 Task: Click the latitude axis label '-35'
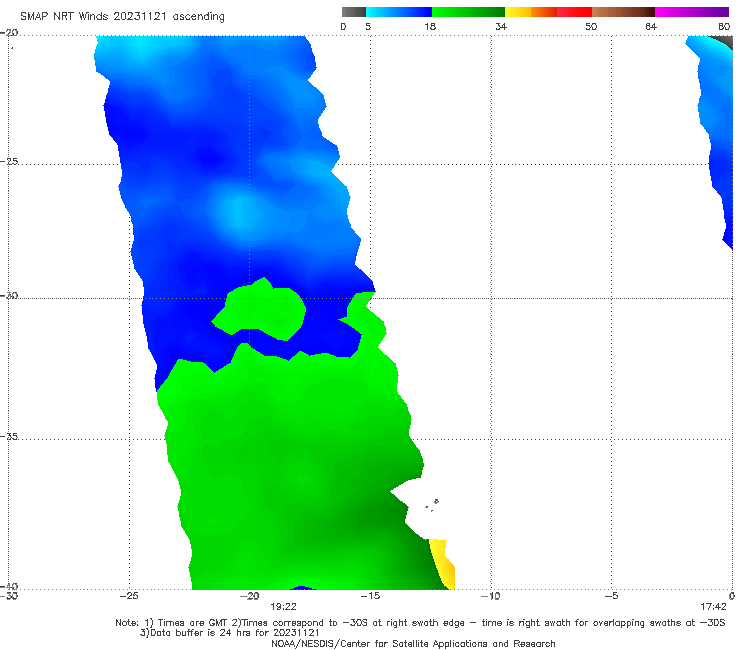pyautogui.click(x=9, y=436)
